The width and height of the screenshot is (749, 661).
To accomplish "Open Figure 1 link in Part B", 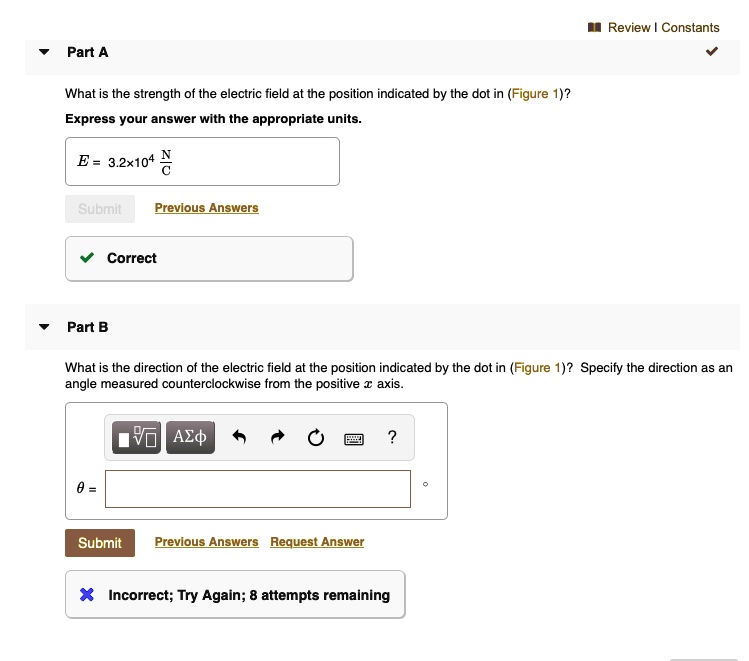I will click(537, 368).
